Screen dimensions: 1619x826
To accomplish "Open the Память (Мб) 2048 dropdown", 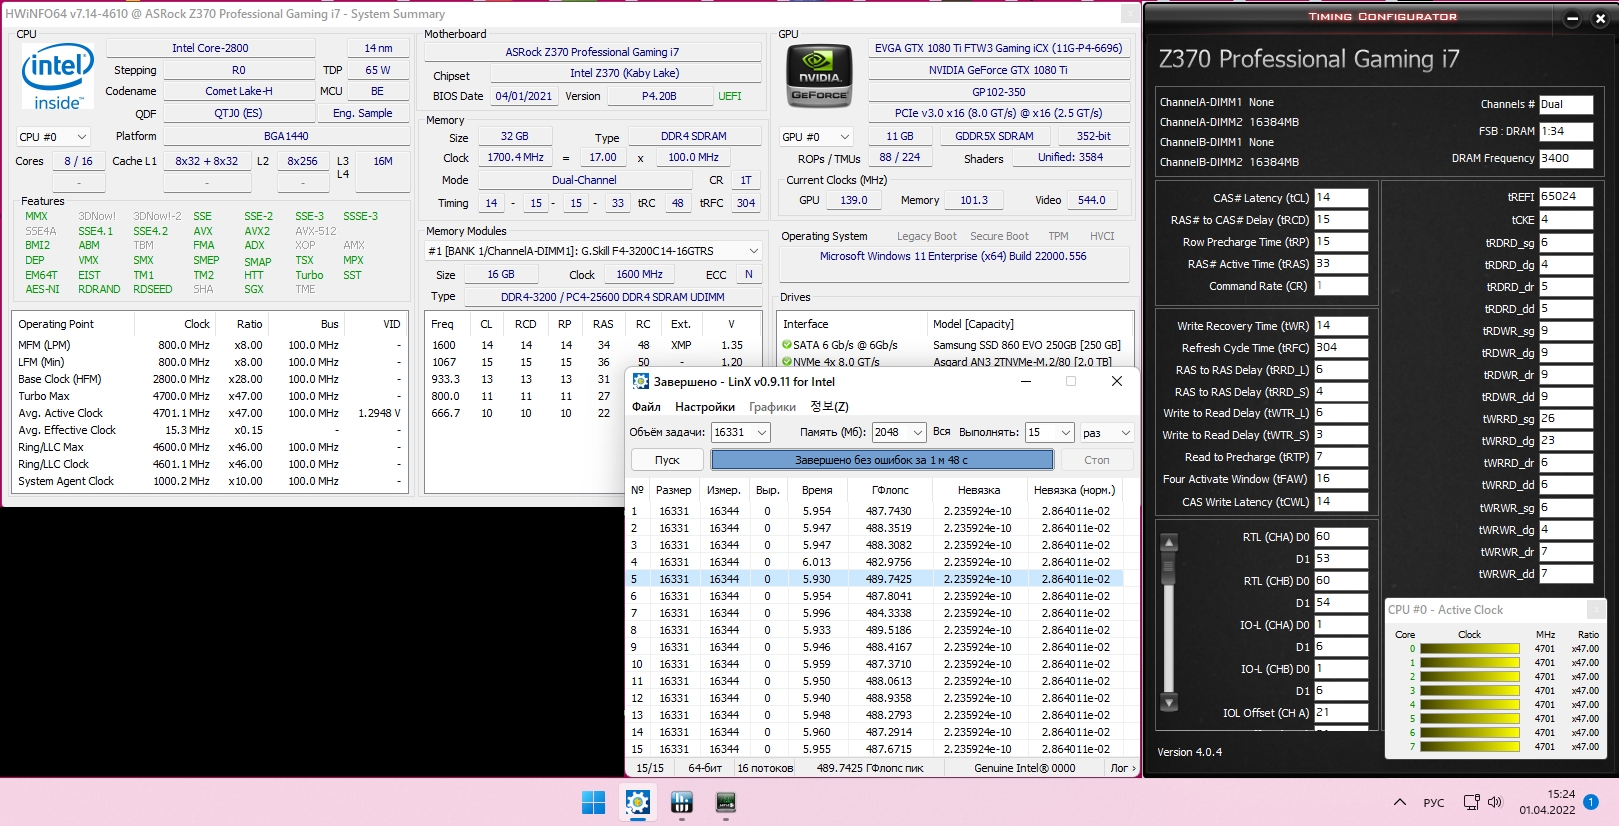I will (898, 432).
